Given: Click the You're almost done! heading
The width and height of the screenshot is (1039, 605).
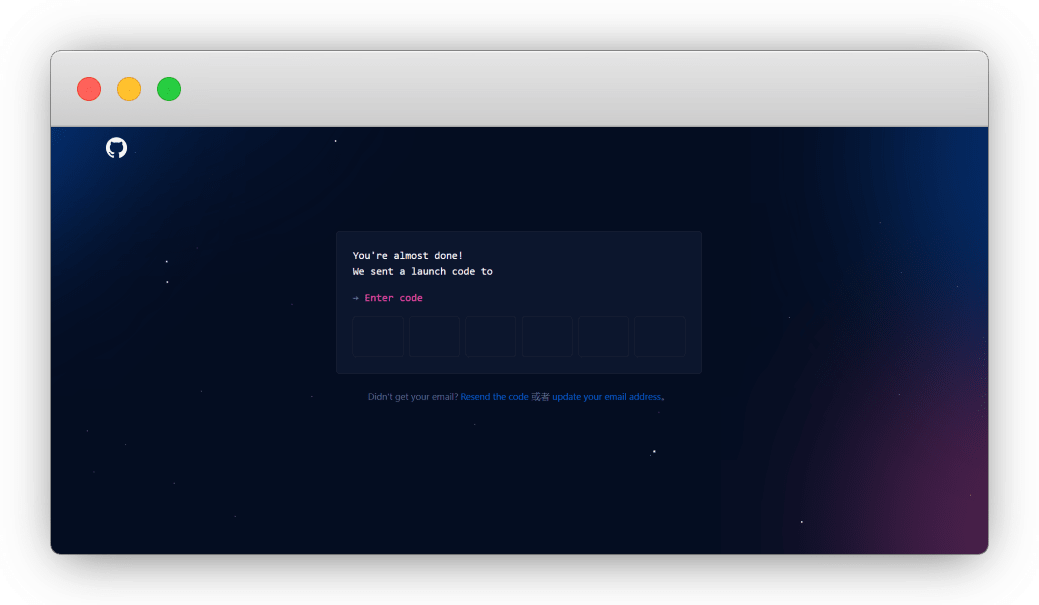Looking at the screenshot, I should point(408,255).
